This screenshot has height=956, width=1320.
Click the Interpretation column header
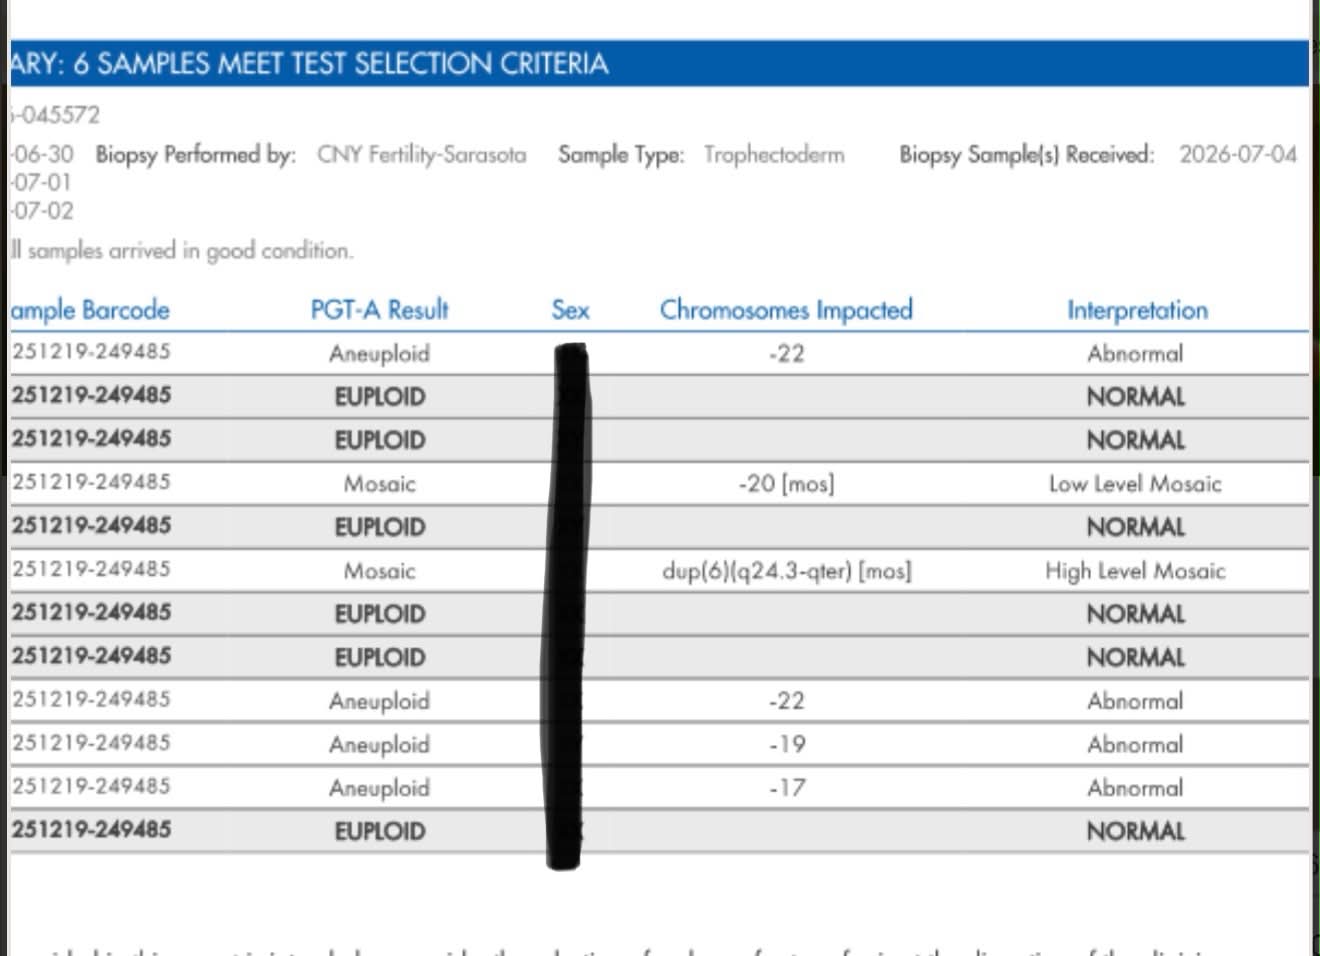click(x=1137, y=310)
